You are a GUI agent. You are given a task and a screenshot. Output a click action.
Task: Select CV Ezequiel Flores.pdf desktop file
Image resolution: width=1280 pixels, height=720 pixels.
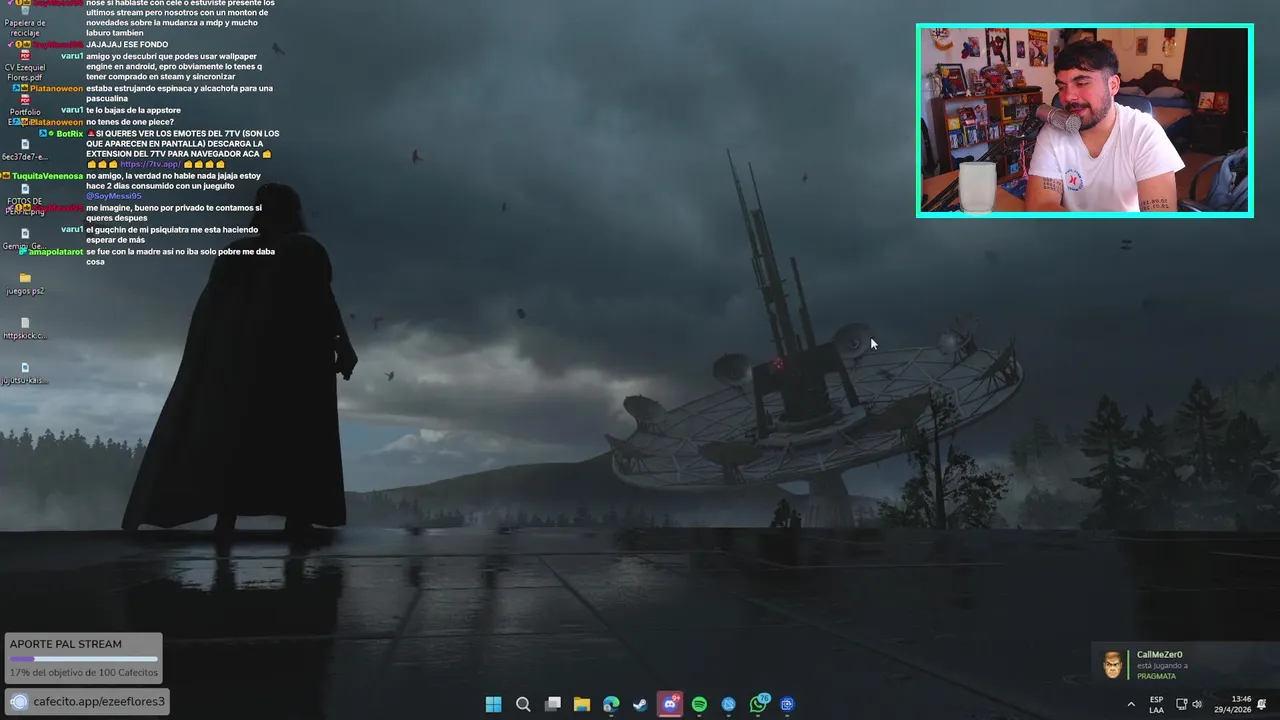pyautogui.click(x=25, y=65)
